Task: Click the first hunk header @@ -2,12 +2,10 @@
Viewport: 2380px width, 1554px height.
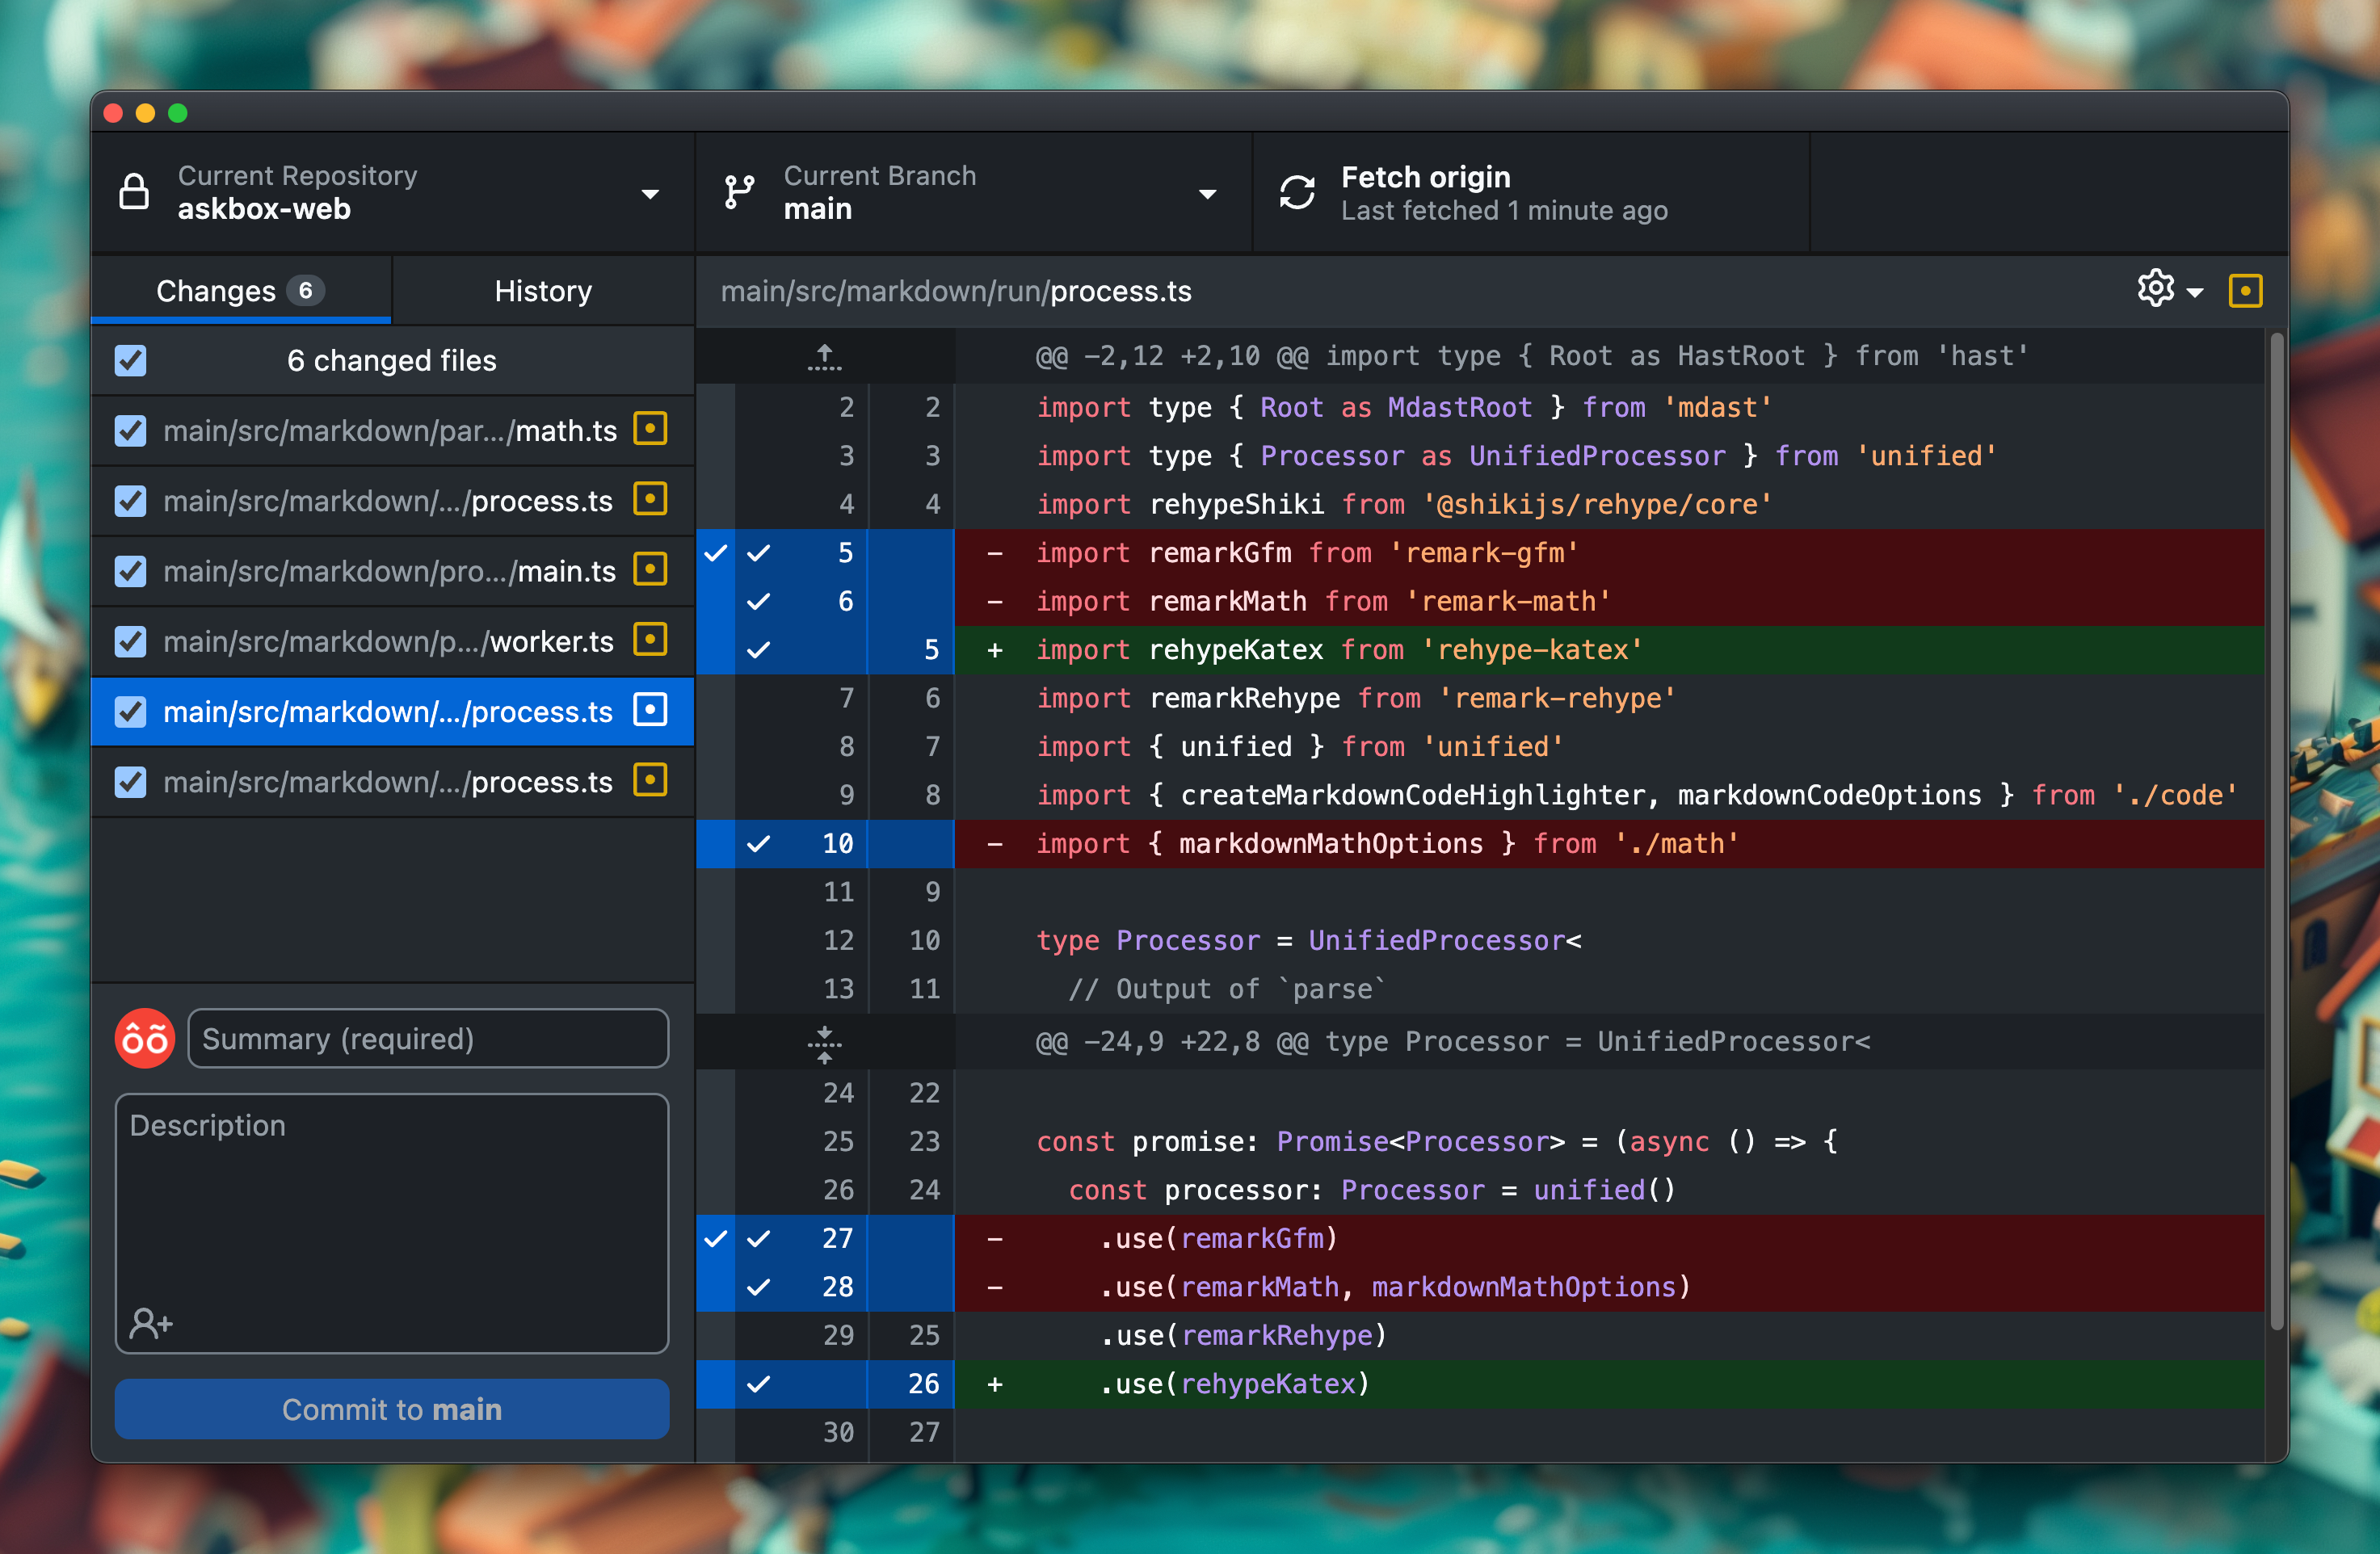Action: pos(1532,356)
